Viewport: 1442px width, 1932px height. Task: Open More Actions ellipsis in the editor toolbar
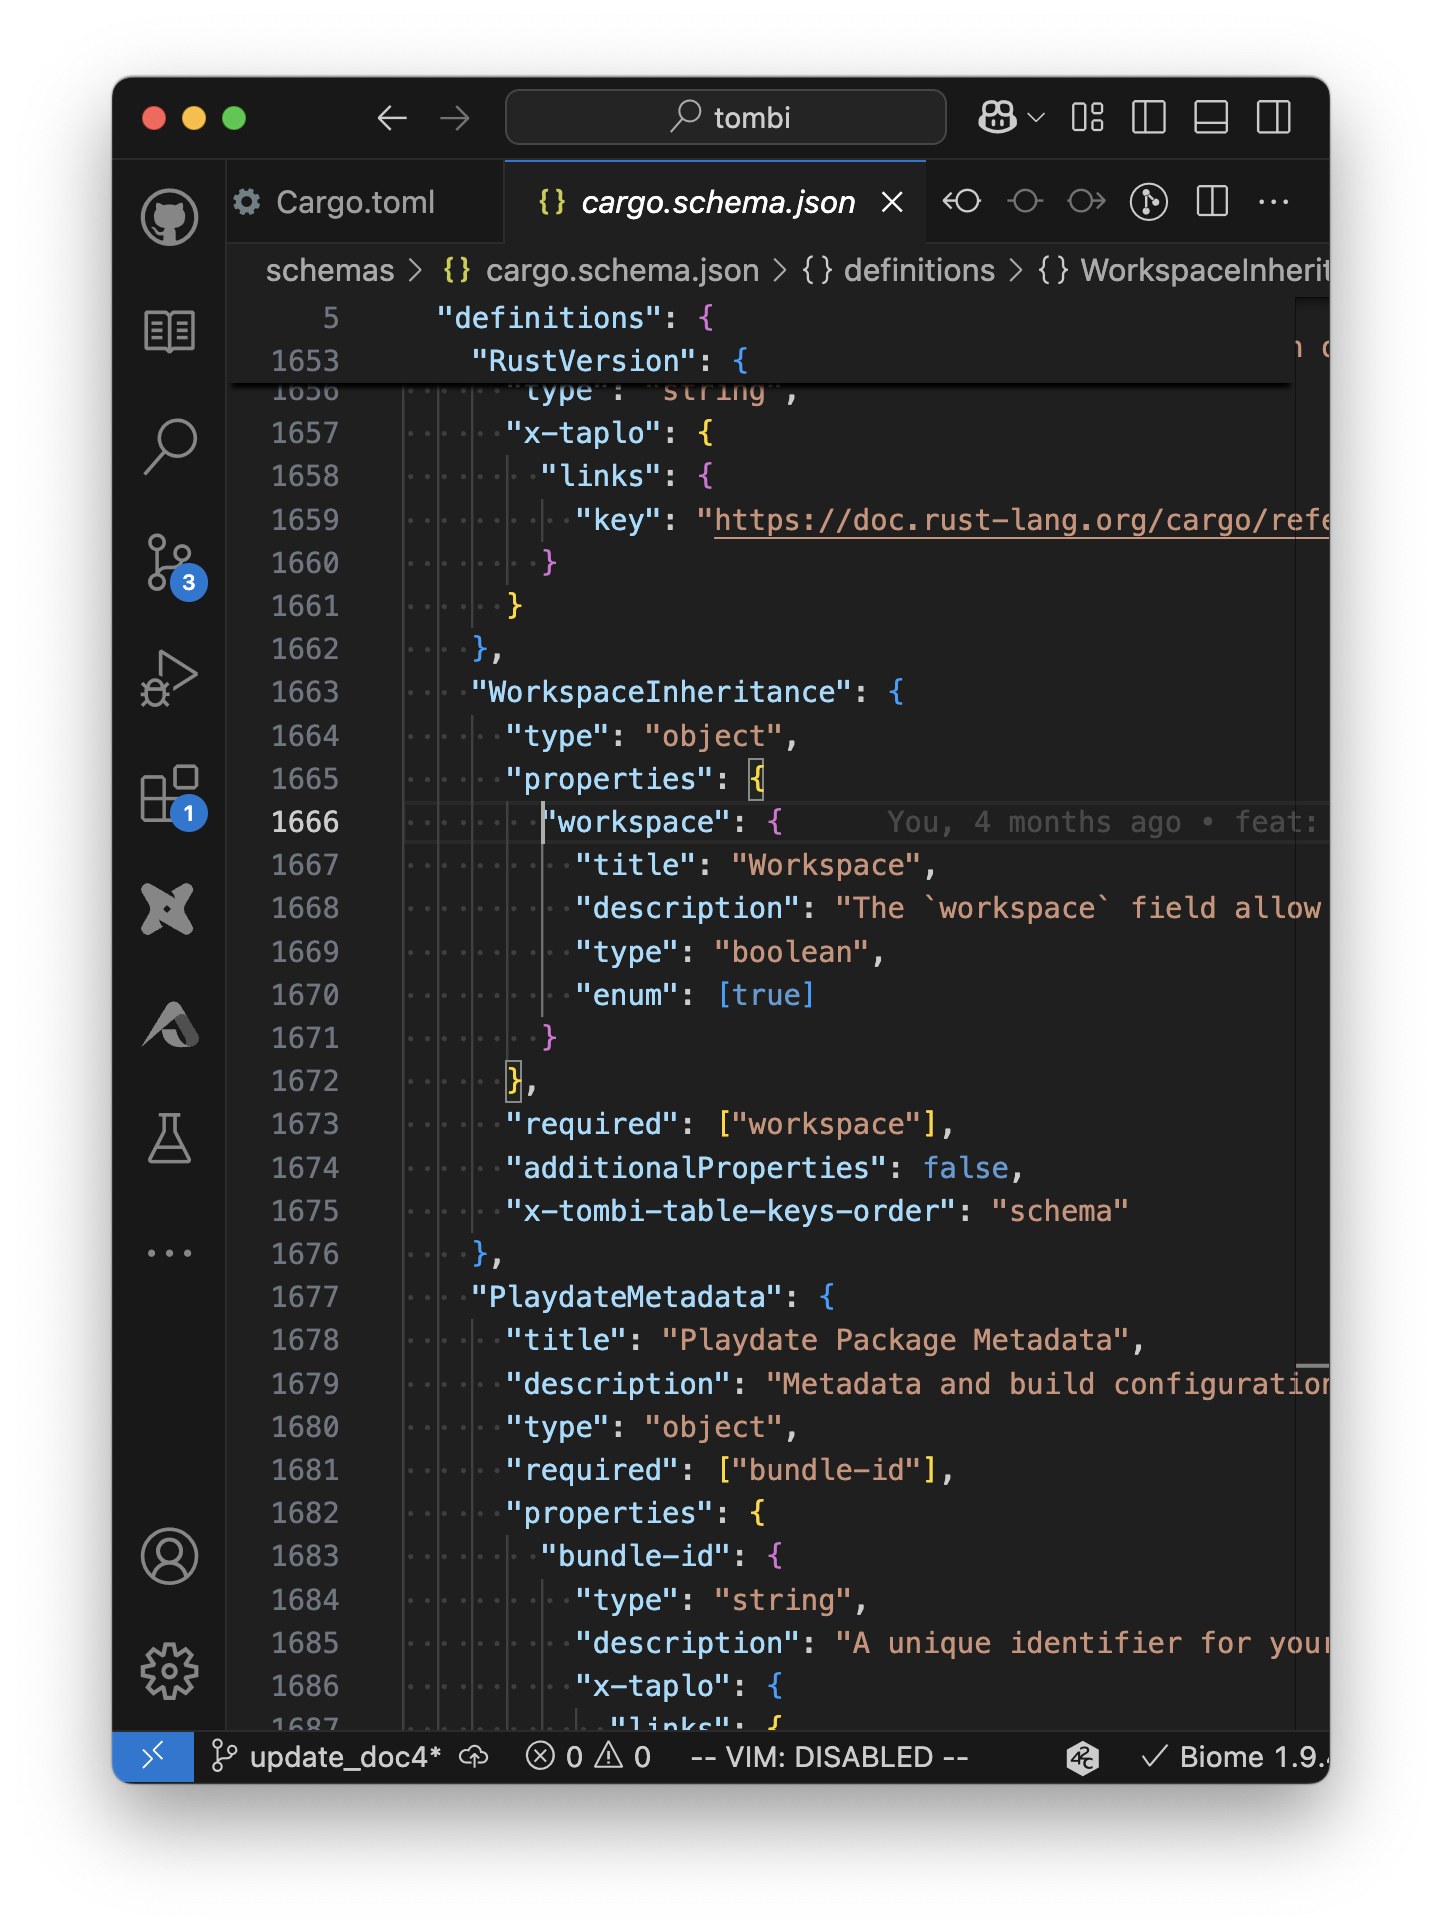coord(1273,202)
